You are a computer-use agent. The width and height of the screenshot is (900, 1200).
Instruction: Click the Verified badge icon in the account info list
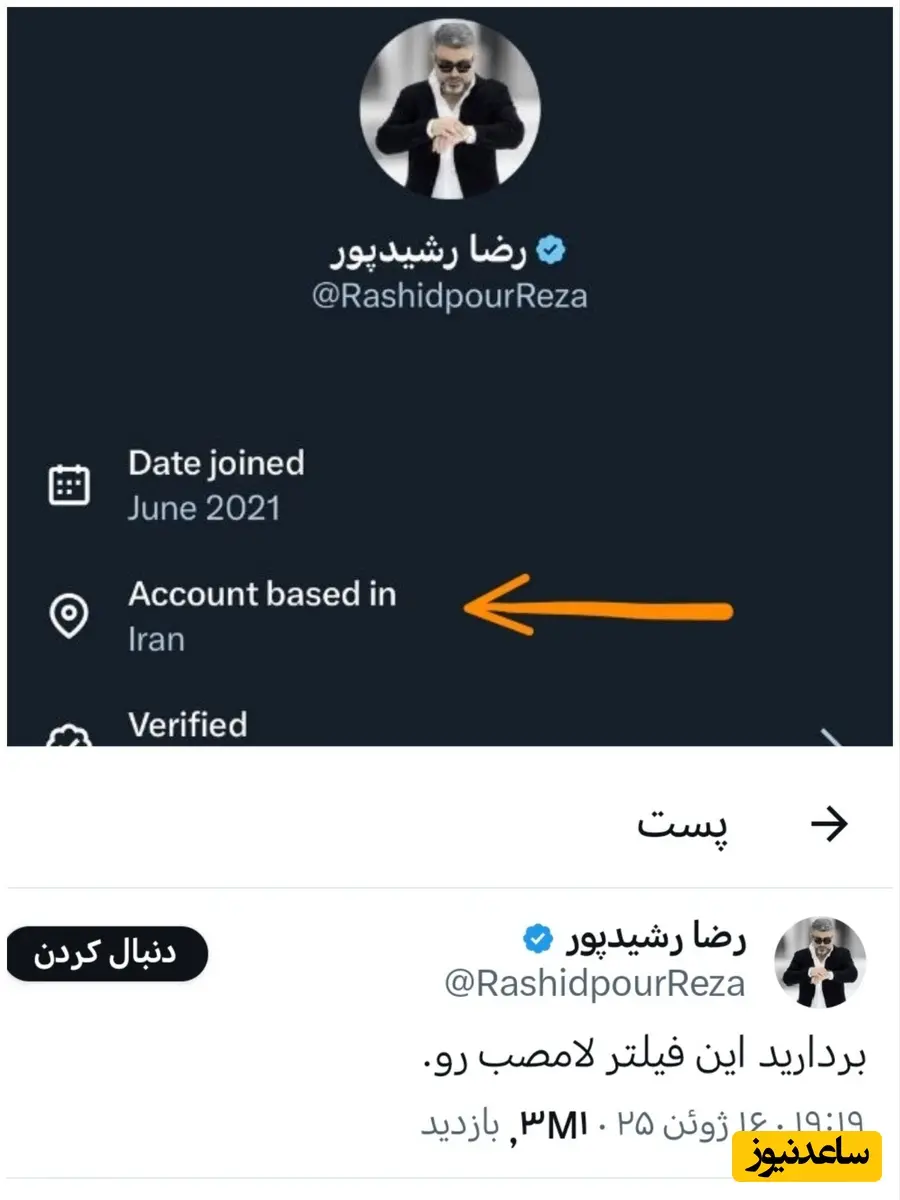pyautogui.click(x=69, y=738)
